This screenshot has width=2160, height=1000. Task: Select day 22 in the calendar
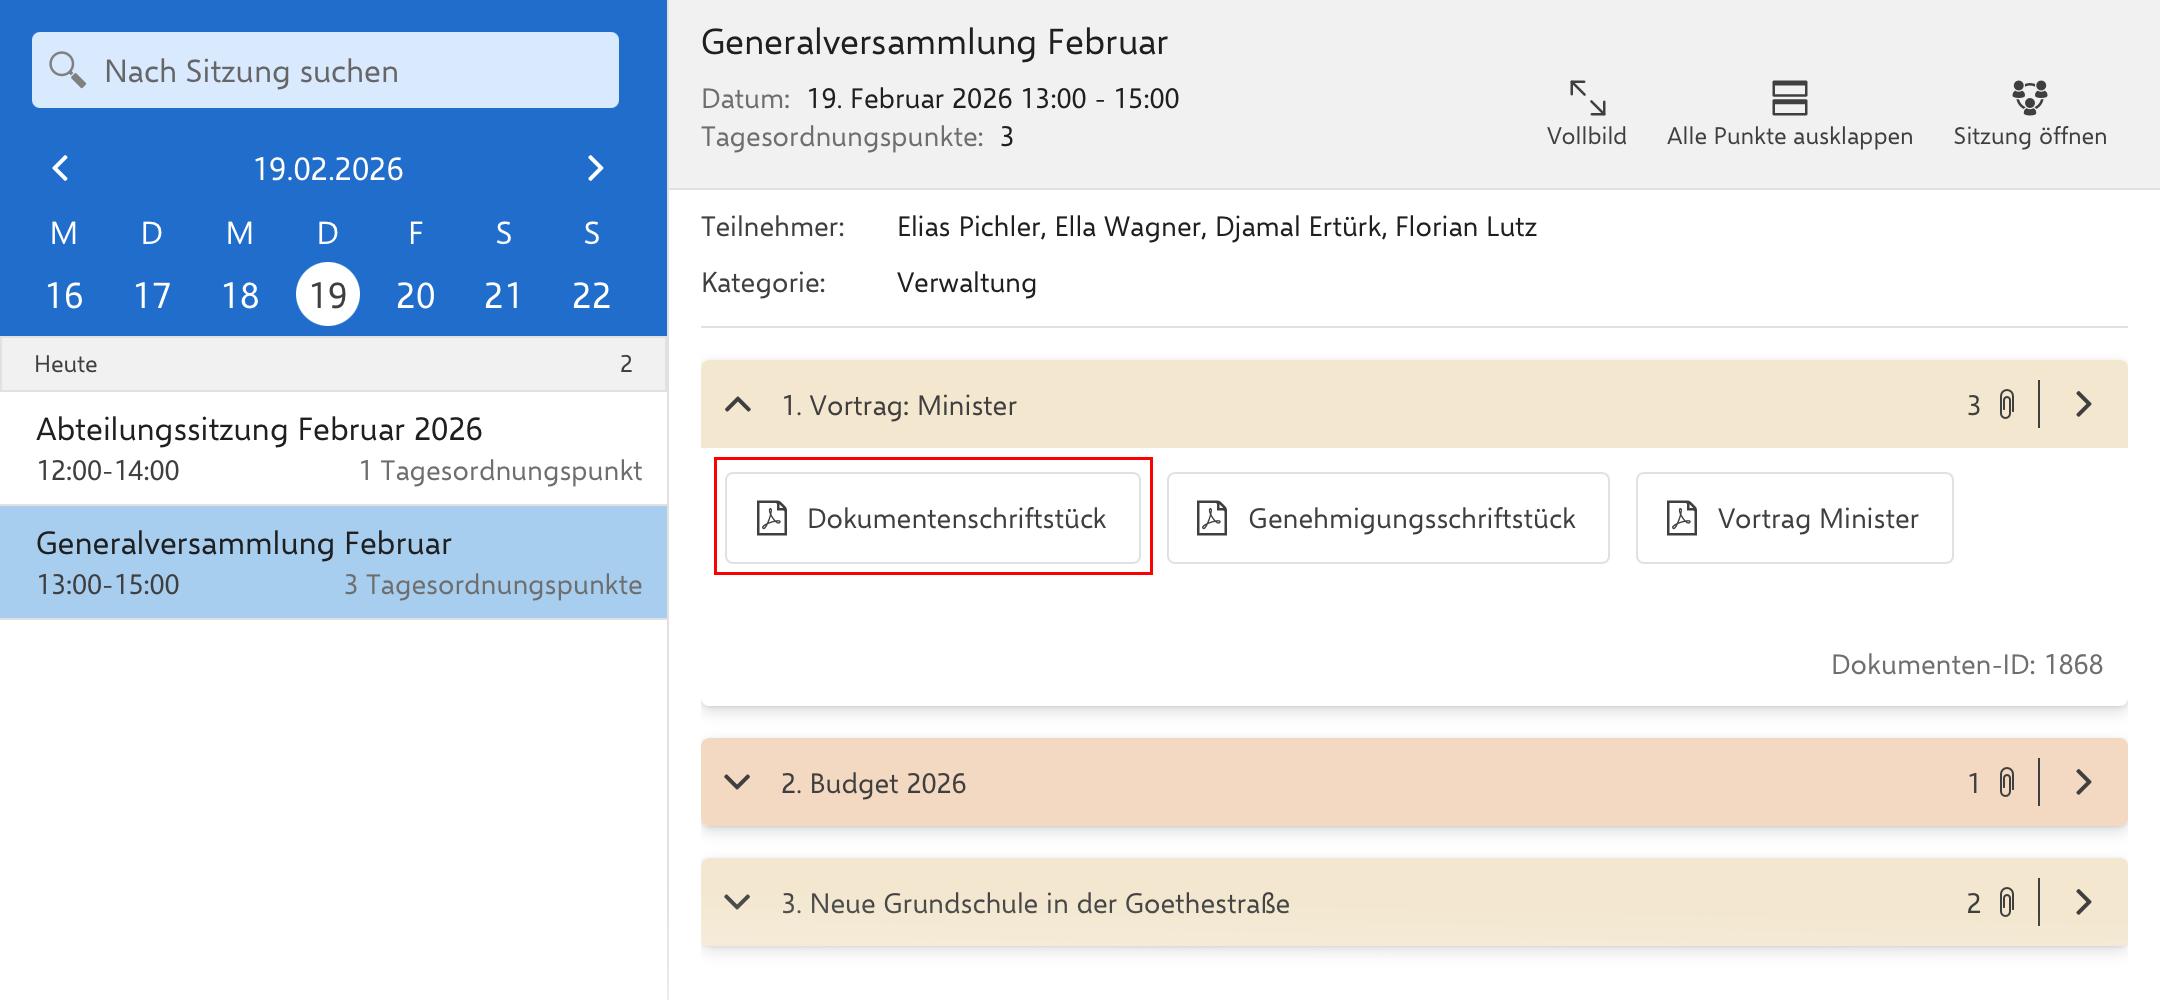(591, 295)
